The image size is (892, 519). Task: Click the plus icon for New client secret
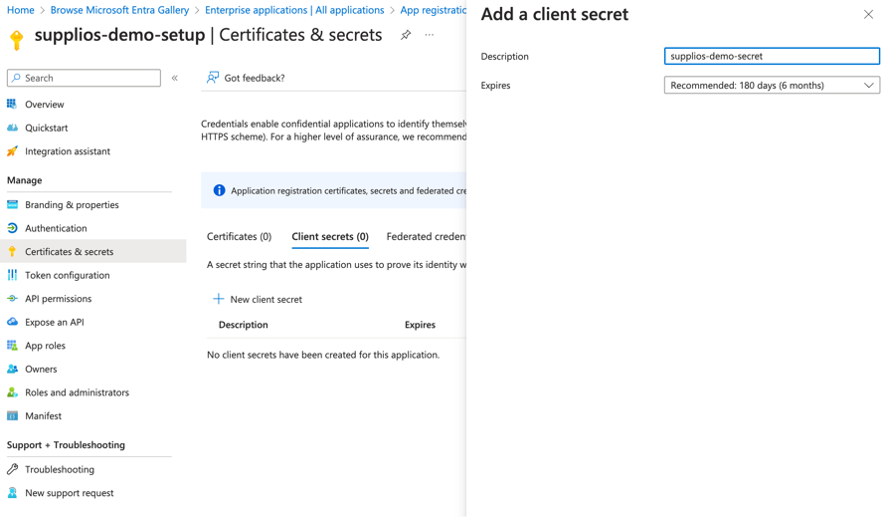coord(218,299)
